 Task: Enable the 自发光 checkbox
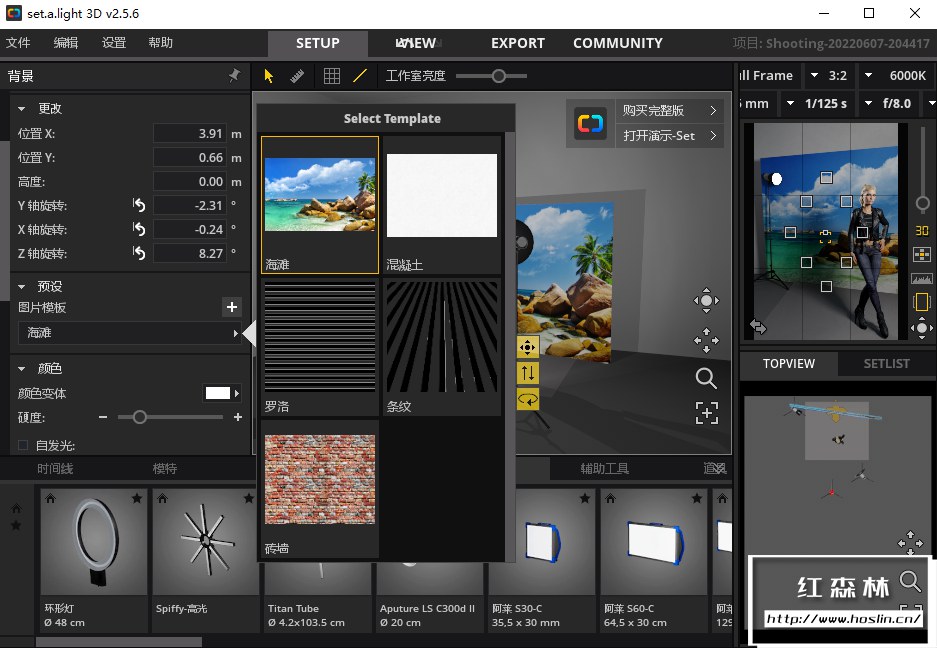23,445
